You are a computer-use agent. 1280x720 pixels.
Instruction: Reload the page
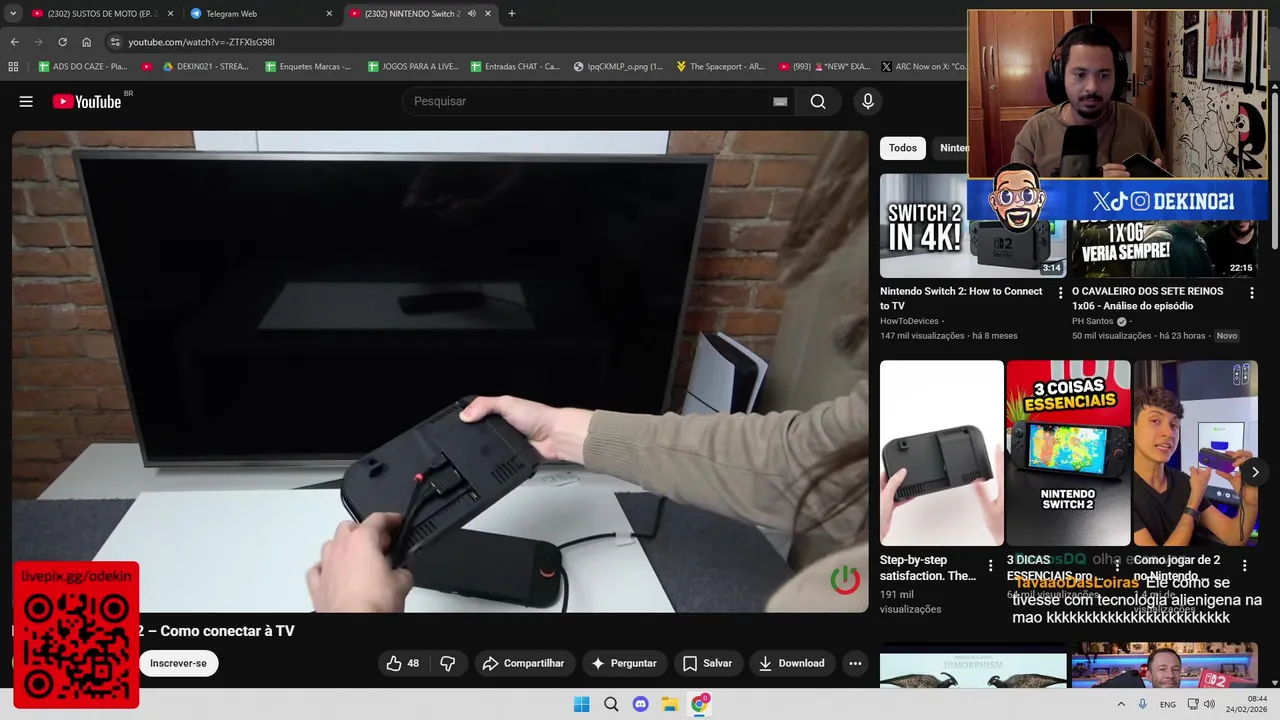click(x=62, y=42)
